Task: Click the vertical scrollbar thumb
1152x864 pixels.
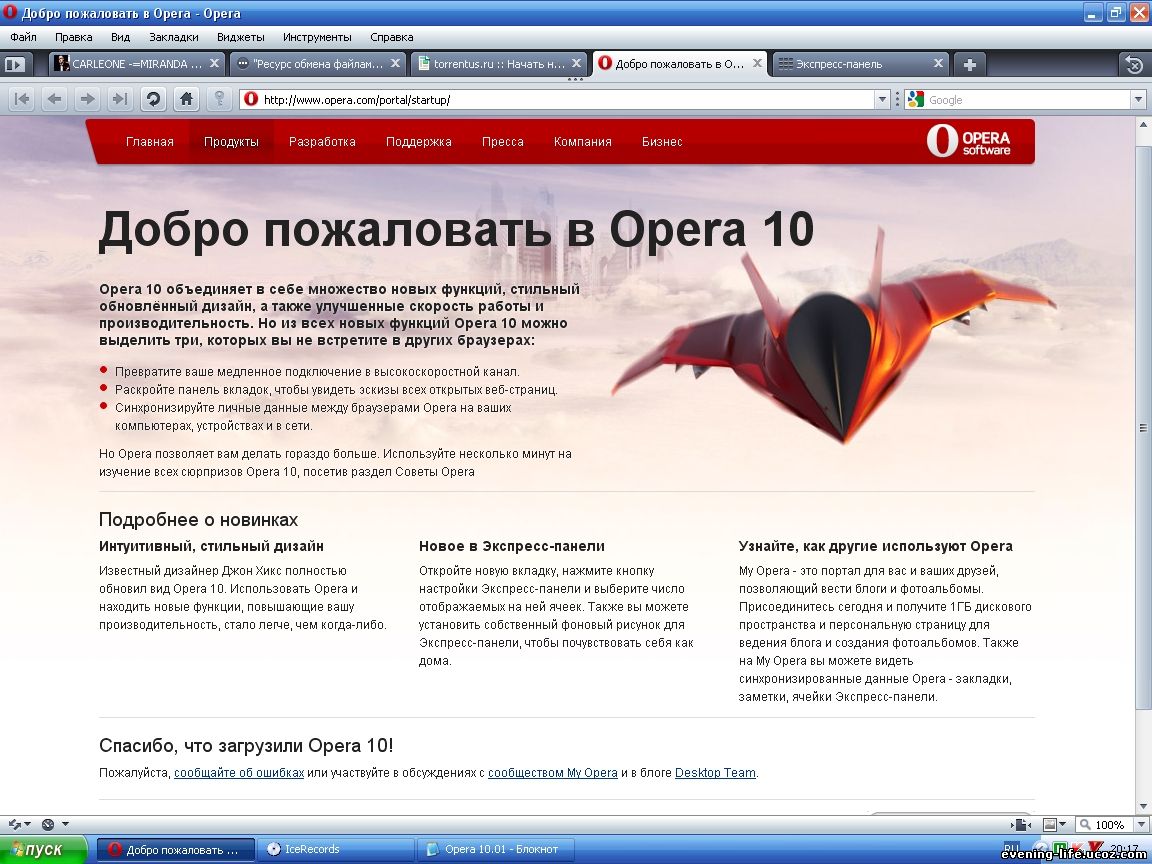Action: 1143,428
